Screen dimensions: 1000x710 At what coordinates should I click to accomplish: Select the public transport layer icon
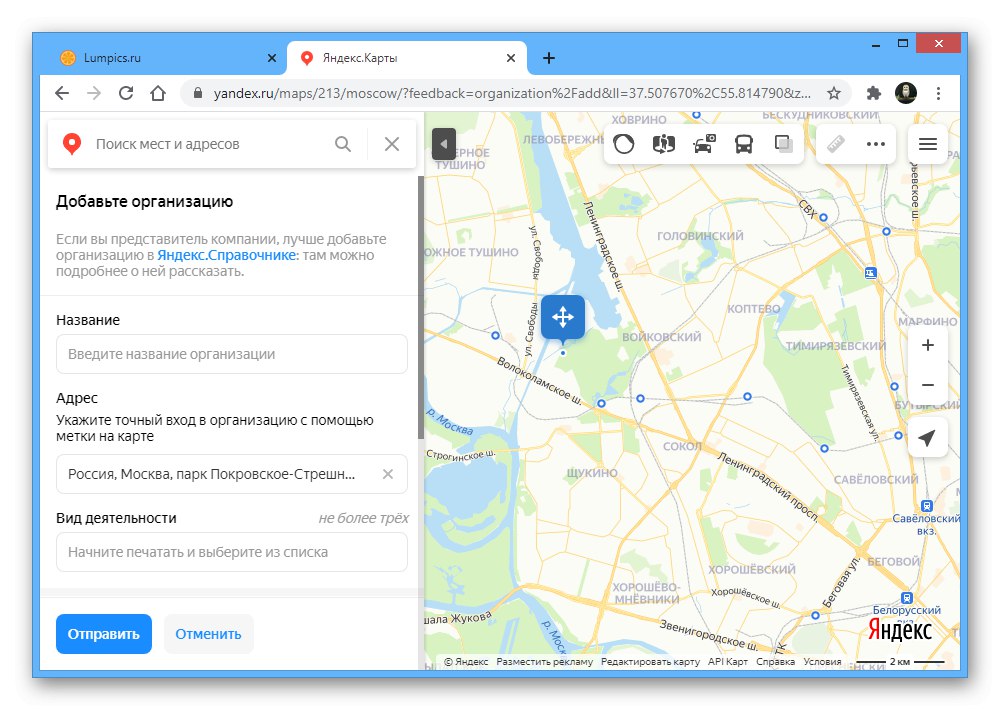743,143
